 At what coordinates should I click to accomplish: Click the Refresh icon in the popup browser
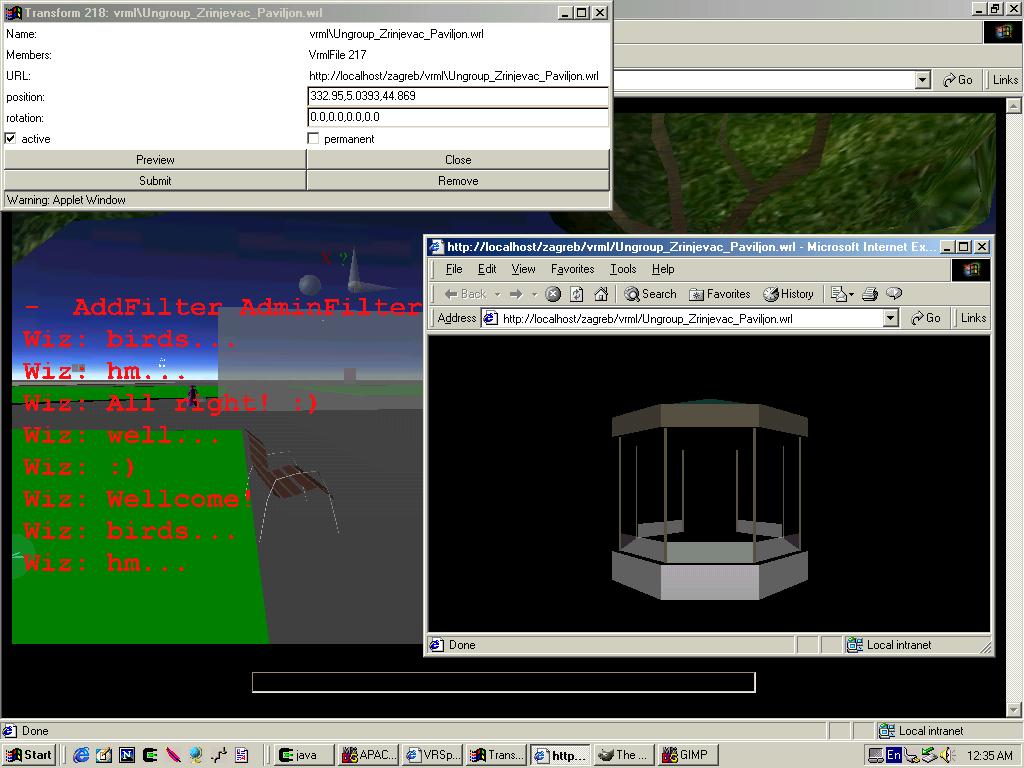[x=577, y=294]
